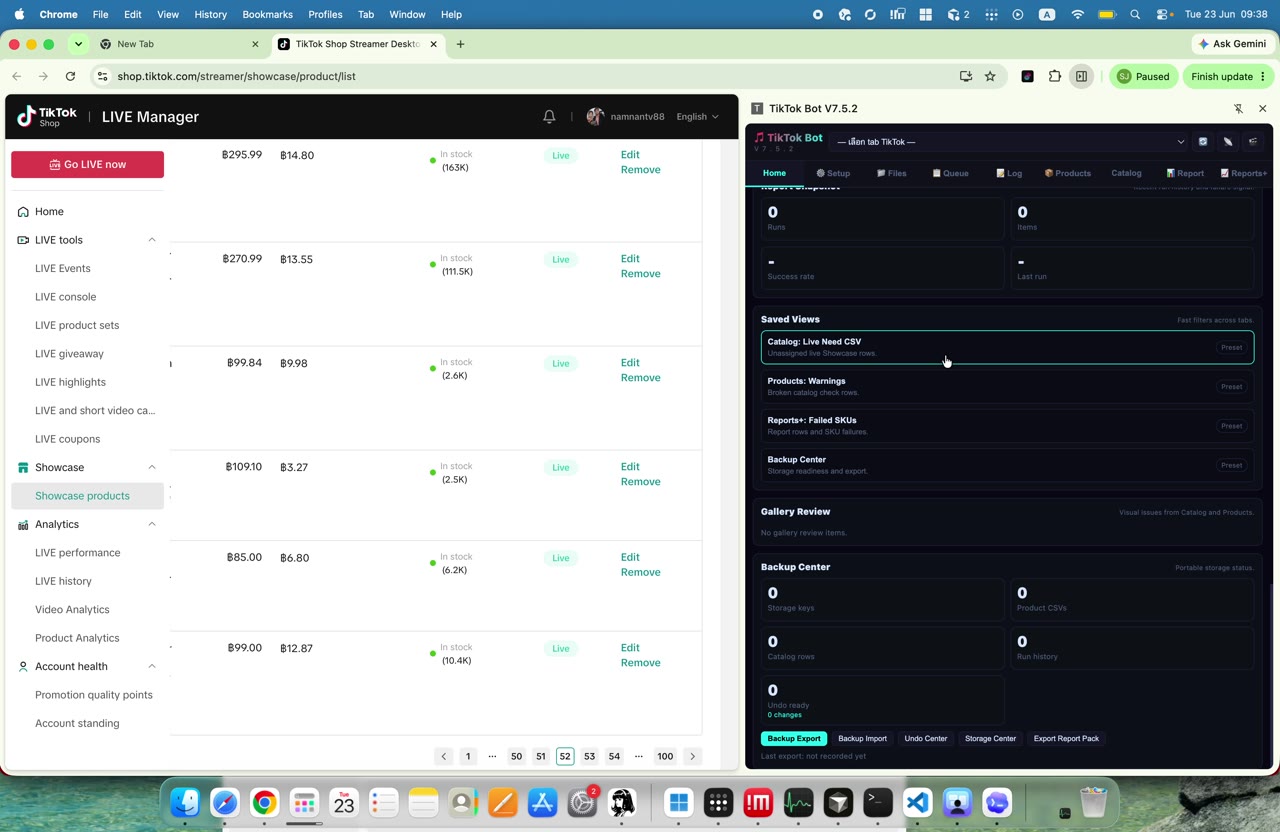Click Preset on Reports+: Failed SKUs row
This screenshot has width=1280, height=832.
(1231, 426)
